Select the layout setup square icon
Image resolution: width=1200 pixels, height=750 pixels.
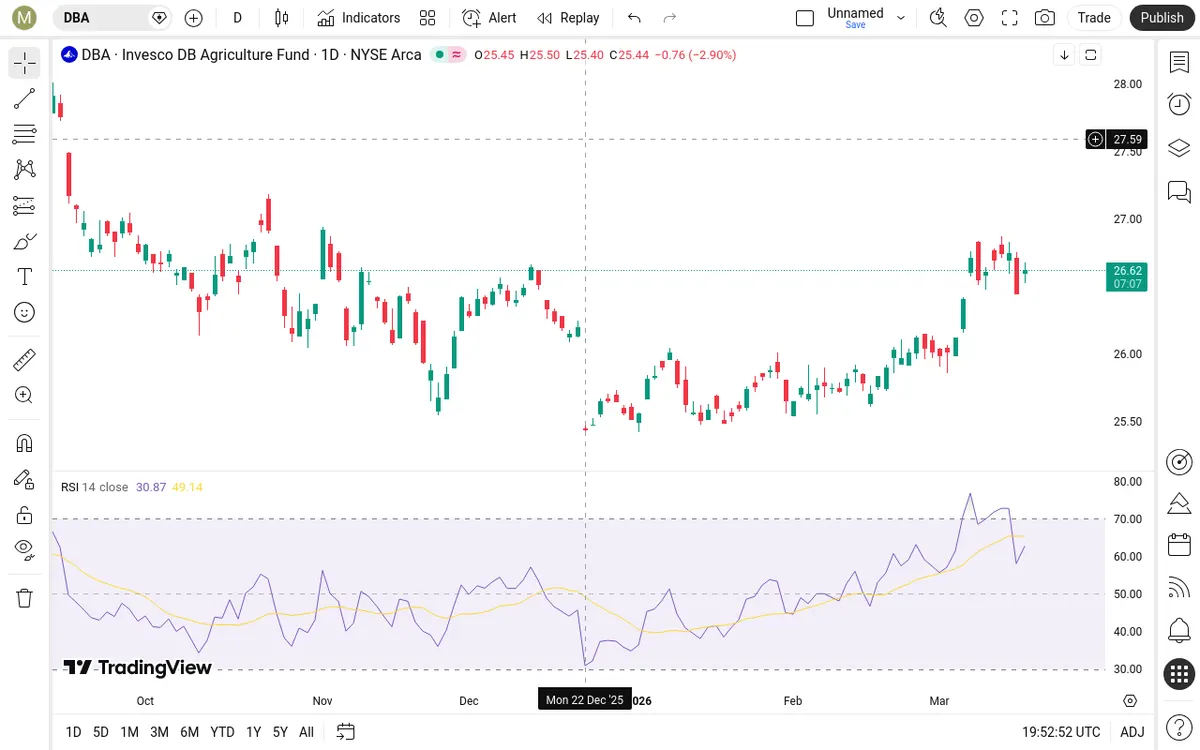[x=805, y=17]
